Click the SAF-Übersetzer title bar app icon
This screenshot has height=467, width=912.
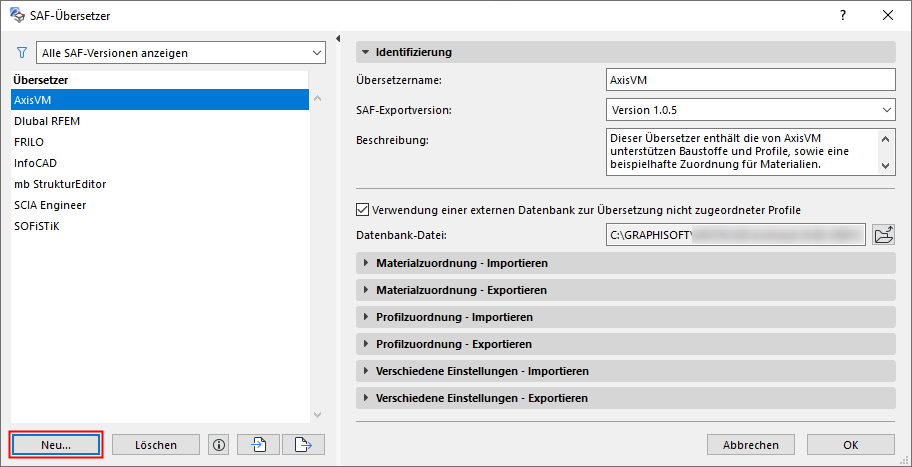(18, 16)
